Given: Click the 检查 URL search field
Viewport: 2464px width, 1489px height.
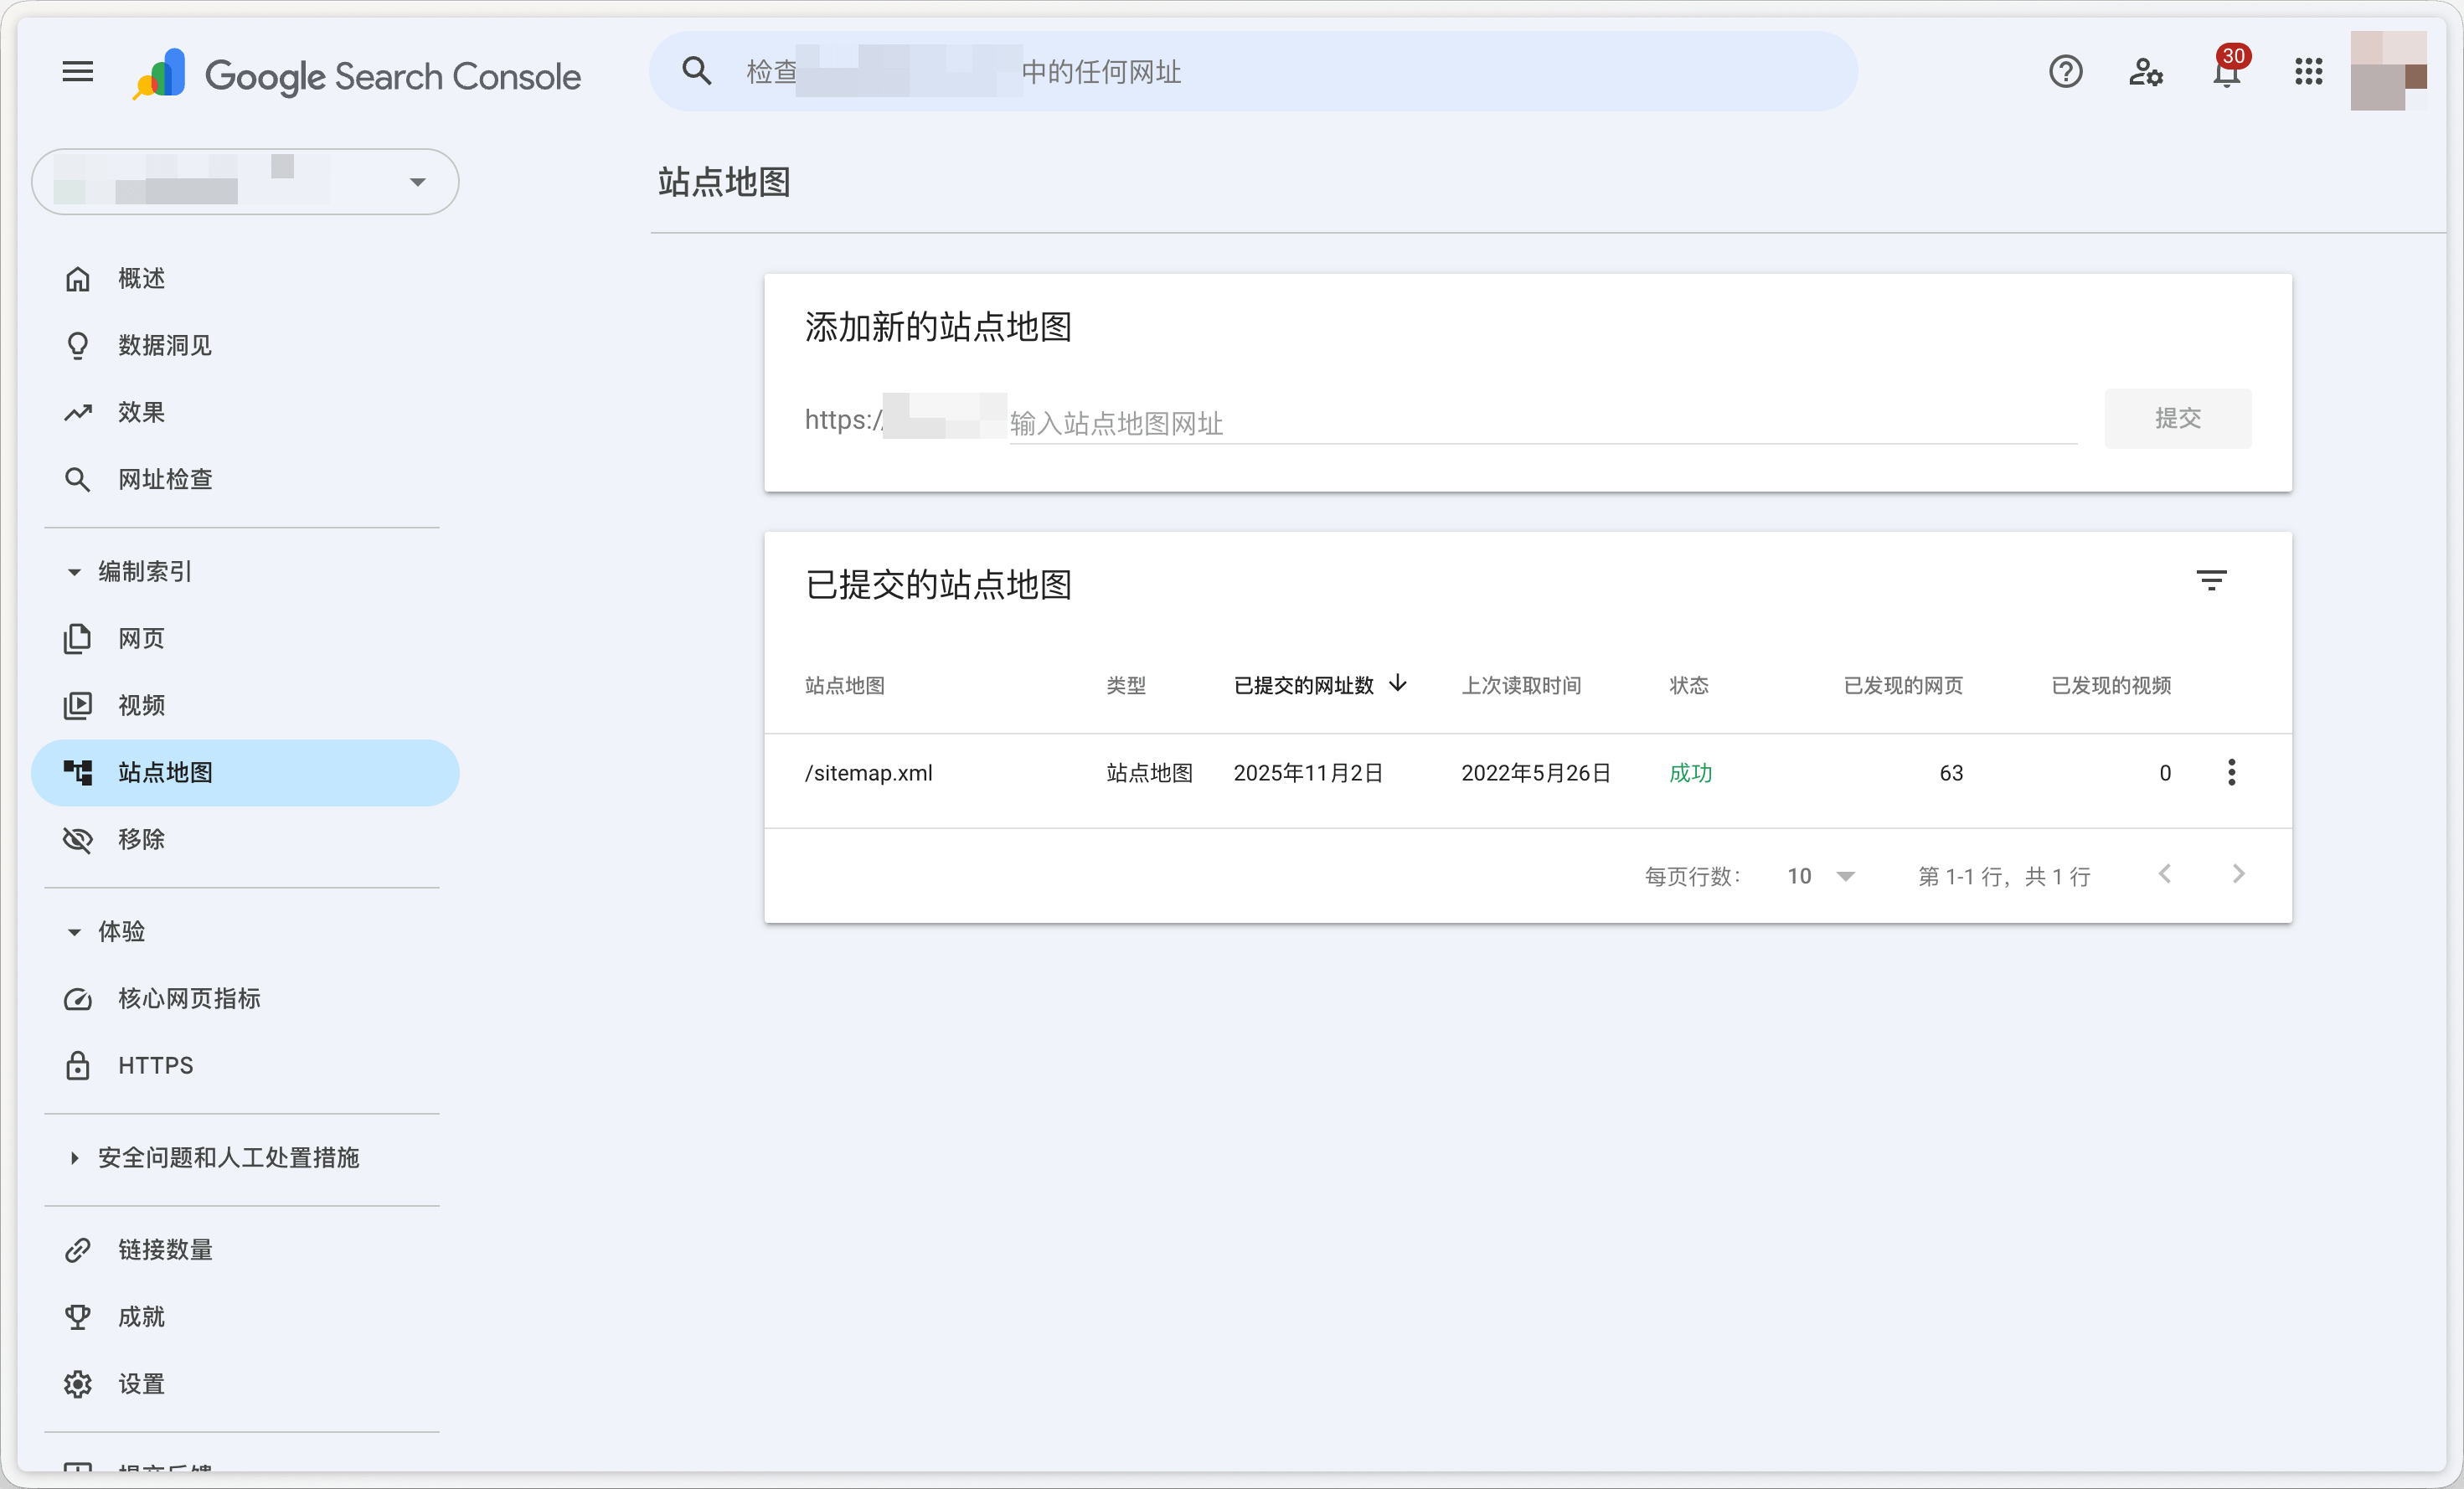Looking at the screenshot, I should pyautogui.click(x=1253, y=71).
